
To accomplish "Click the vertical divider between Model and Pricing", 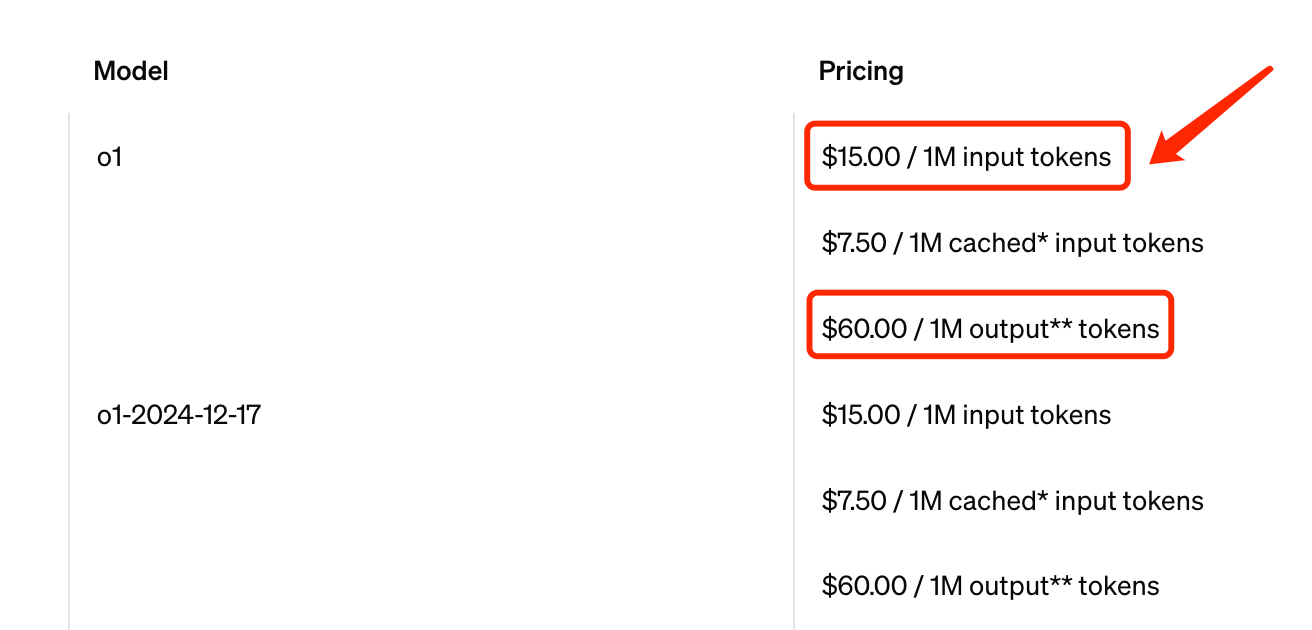I will pos(794,370).
